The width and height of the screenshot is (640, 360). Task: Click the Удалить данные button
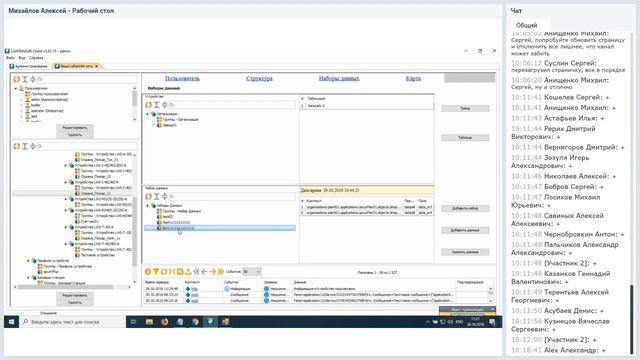coord(465,252)
